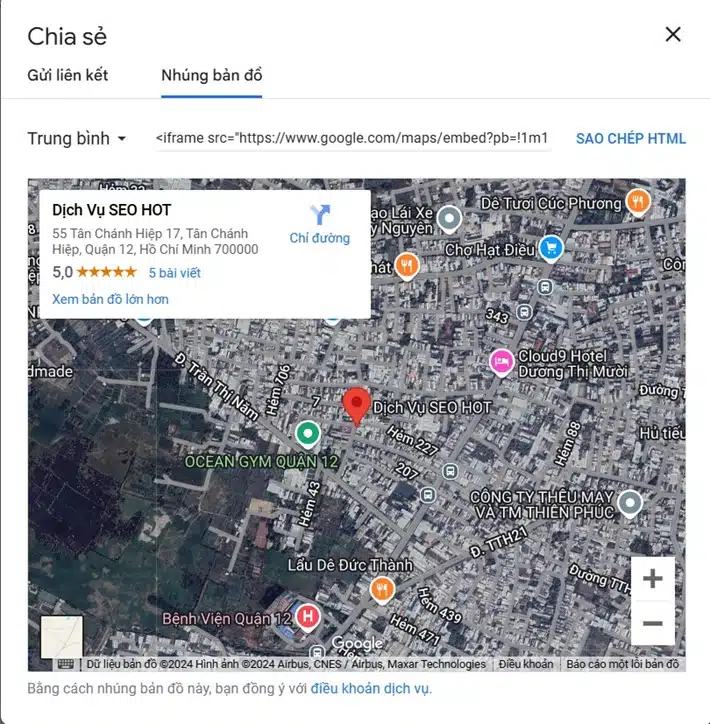
Task: Click the Dê Tươi Cúc Phương restaurant icon
Action: [x=638, y=202]
